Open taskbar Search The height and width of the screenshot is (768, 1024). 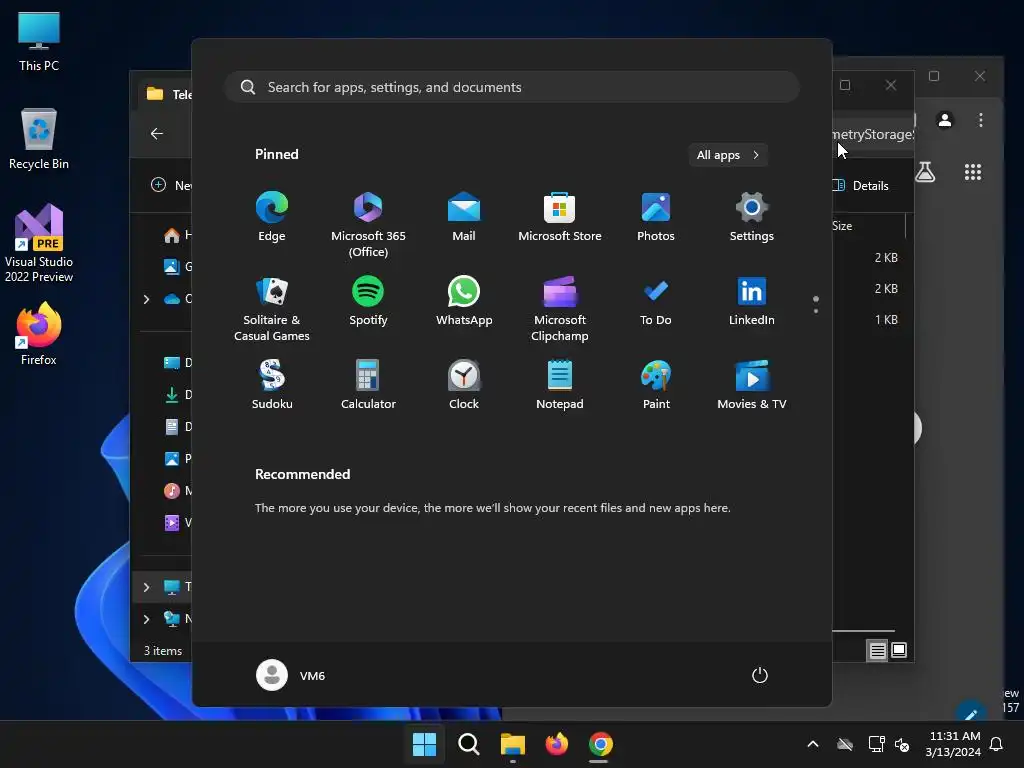click(468, 744)
